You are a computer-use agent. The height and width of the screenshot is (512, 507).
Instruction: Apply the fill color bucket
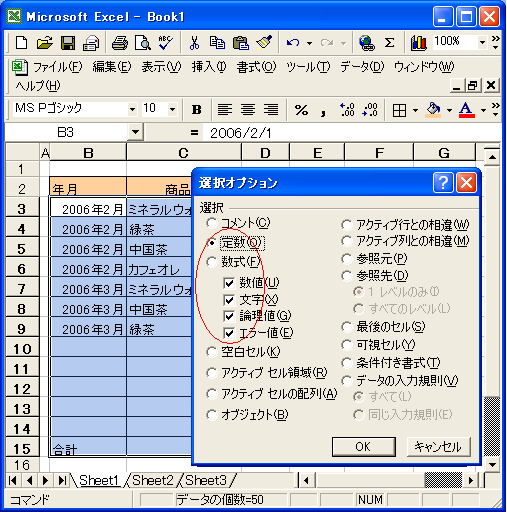tap(434, 110)
